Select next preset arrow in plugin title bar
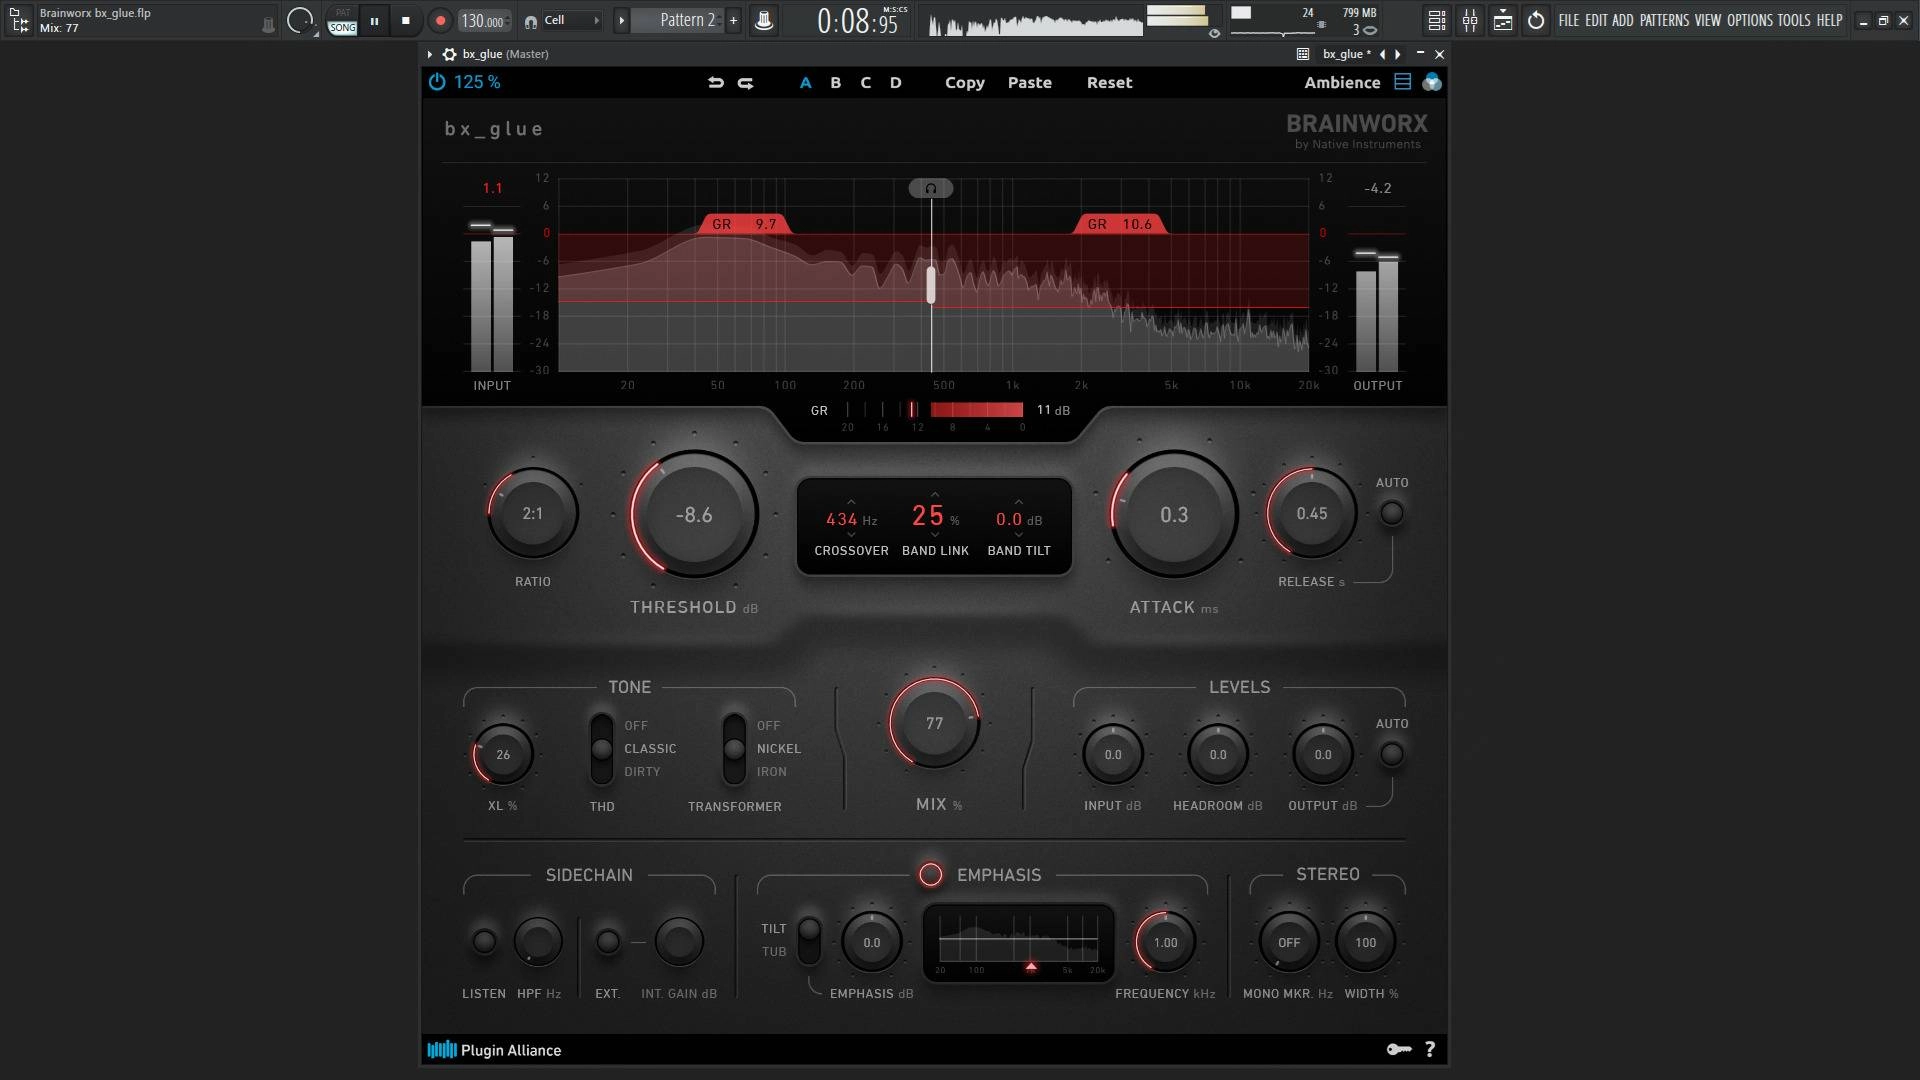1920x1080 pixels. 1398,54
